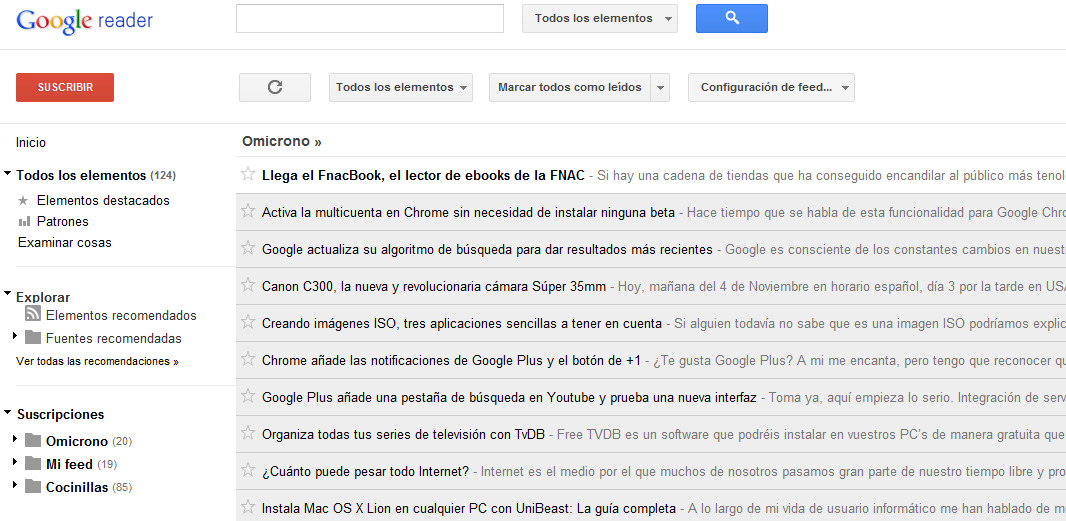Open Ver todas las recomendaciones link
Image resolution: width=1066 pixels, height=521 pixels.
pos(97,362)
